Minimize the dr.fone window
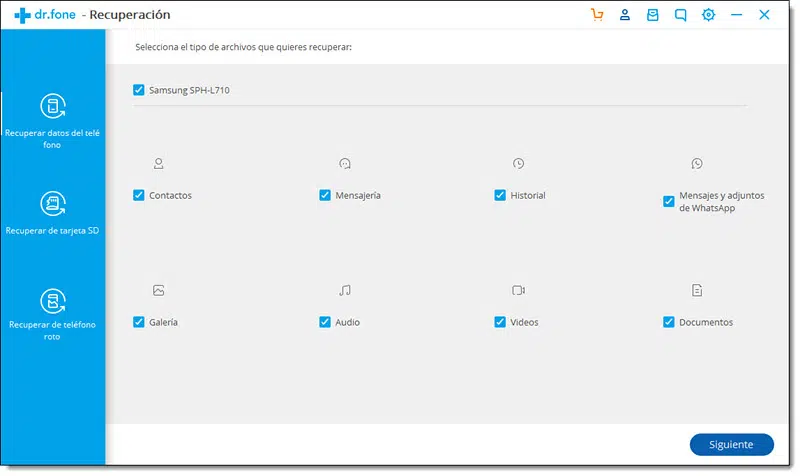800x476 pixels. (x=736, y=15)
